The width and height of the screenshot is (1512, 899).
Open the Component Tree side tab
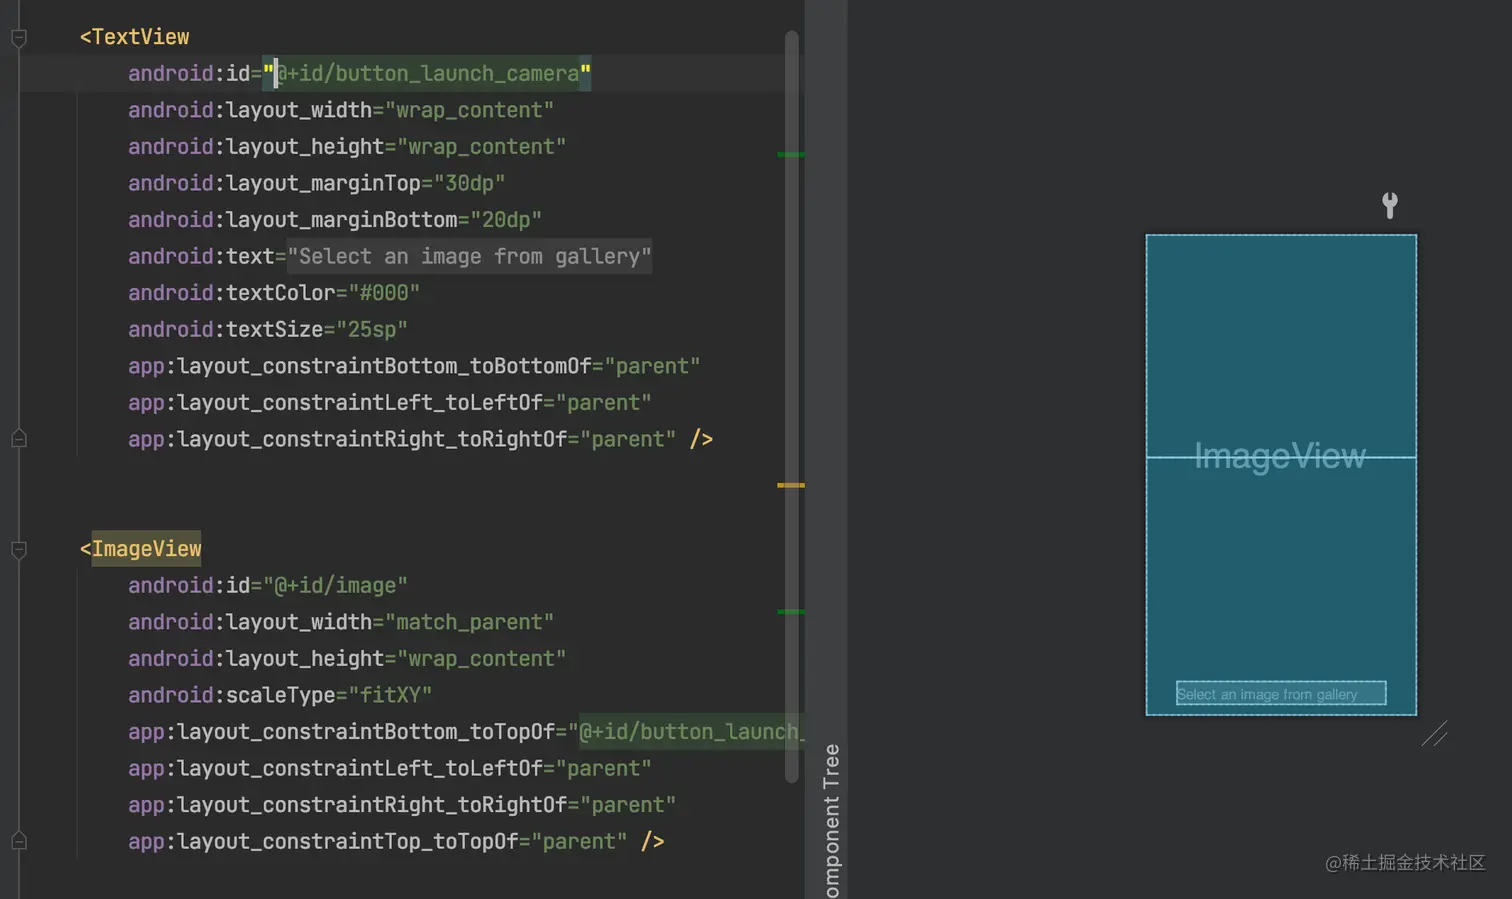831,820
